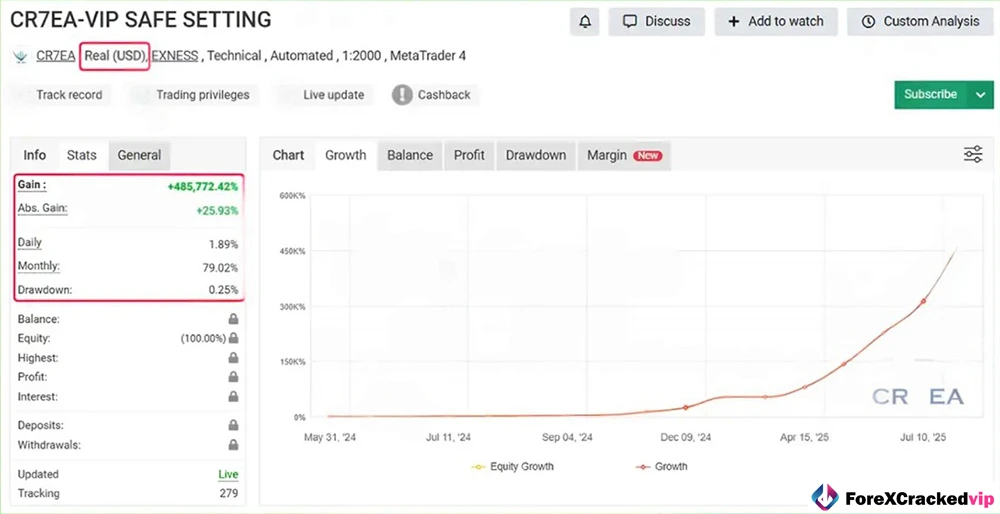This screenshot has height=514, width=1000.
Task: Click the Cashback exclamation icon
Action: [x=402, y=95]
